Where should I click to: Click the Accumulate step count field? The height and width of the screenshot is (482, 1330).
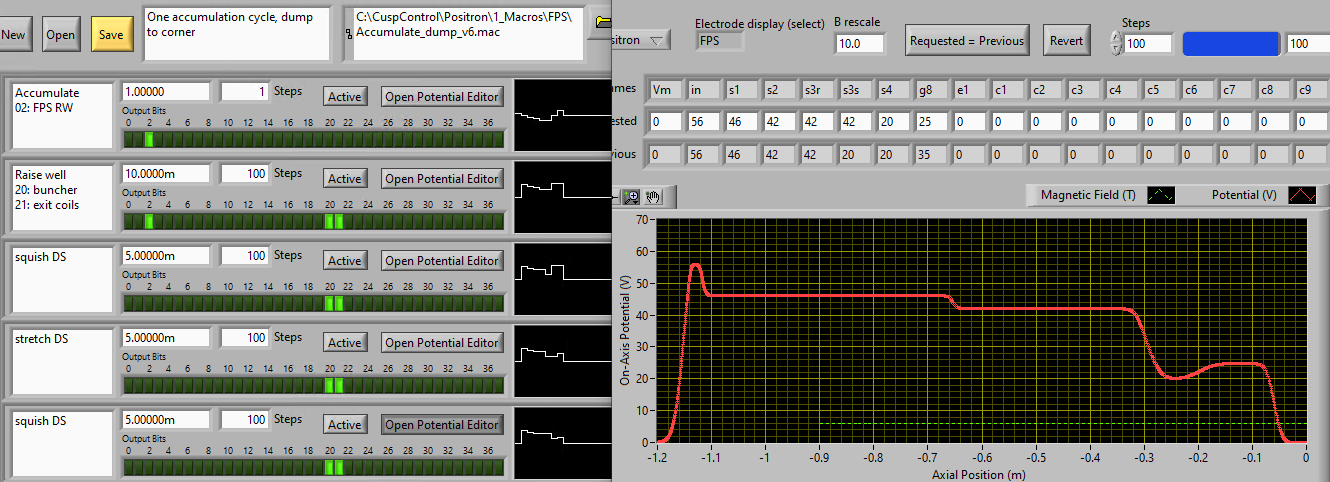point(244,92)
